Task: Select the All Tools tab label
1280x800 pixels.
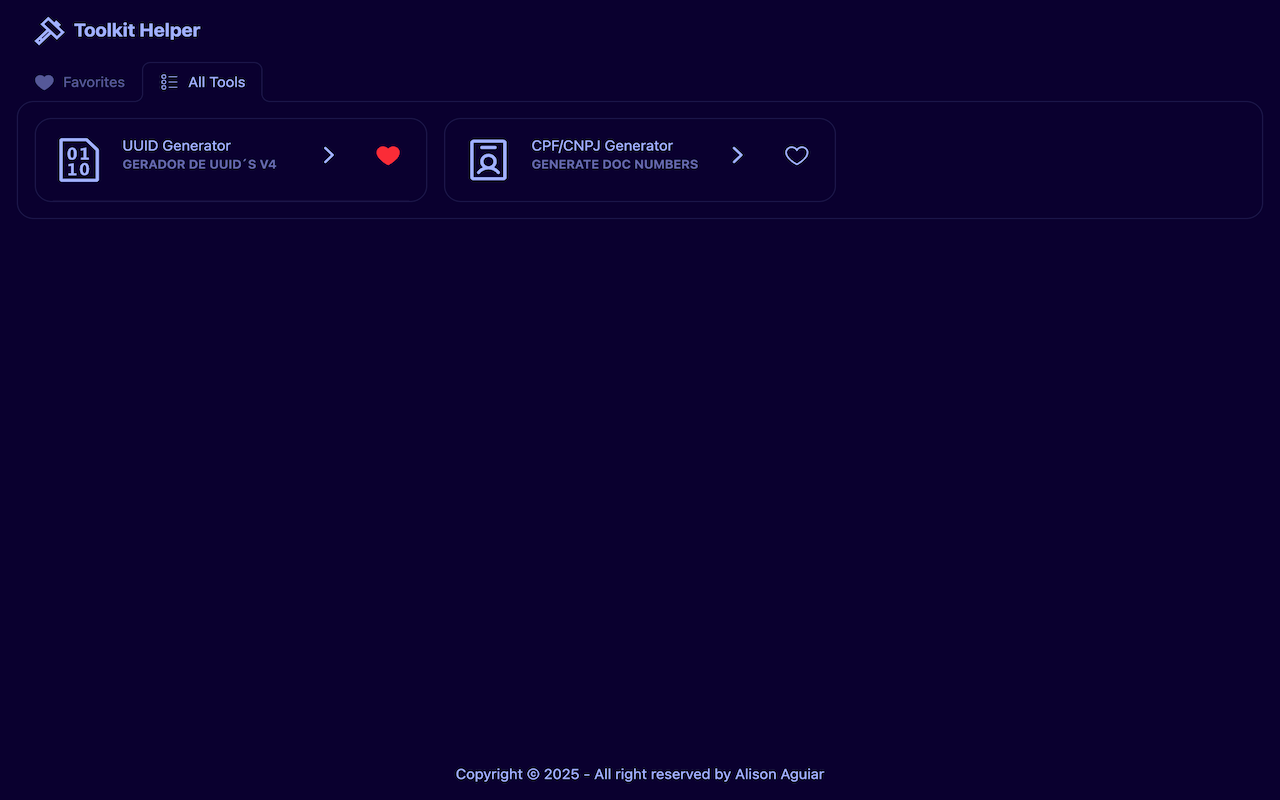Action: 216,82
